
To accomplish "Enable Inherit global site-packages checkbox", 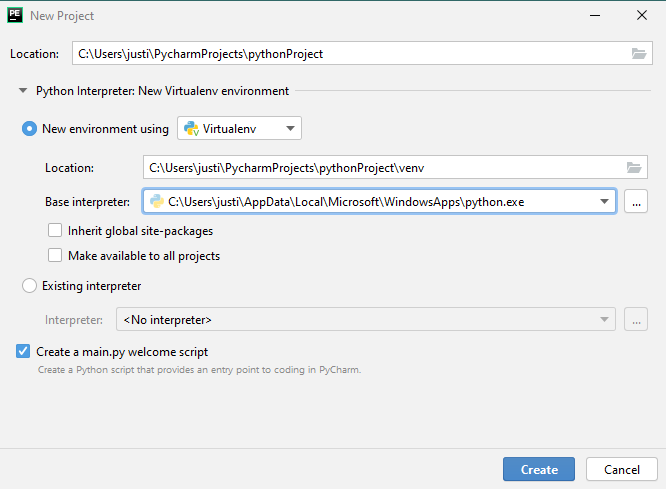I will click(55, 230).
